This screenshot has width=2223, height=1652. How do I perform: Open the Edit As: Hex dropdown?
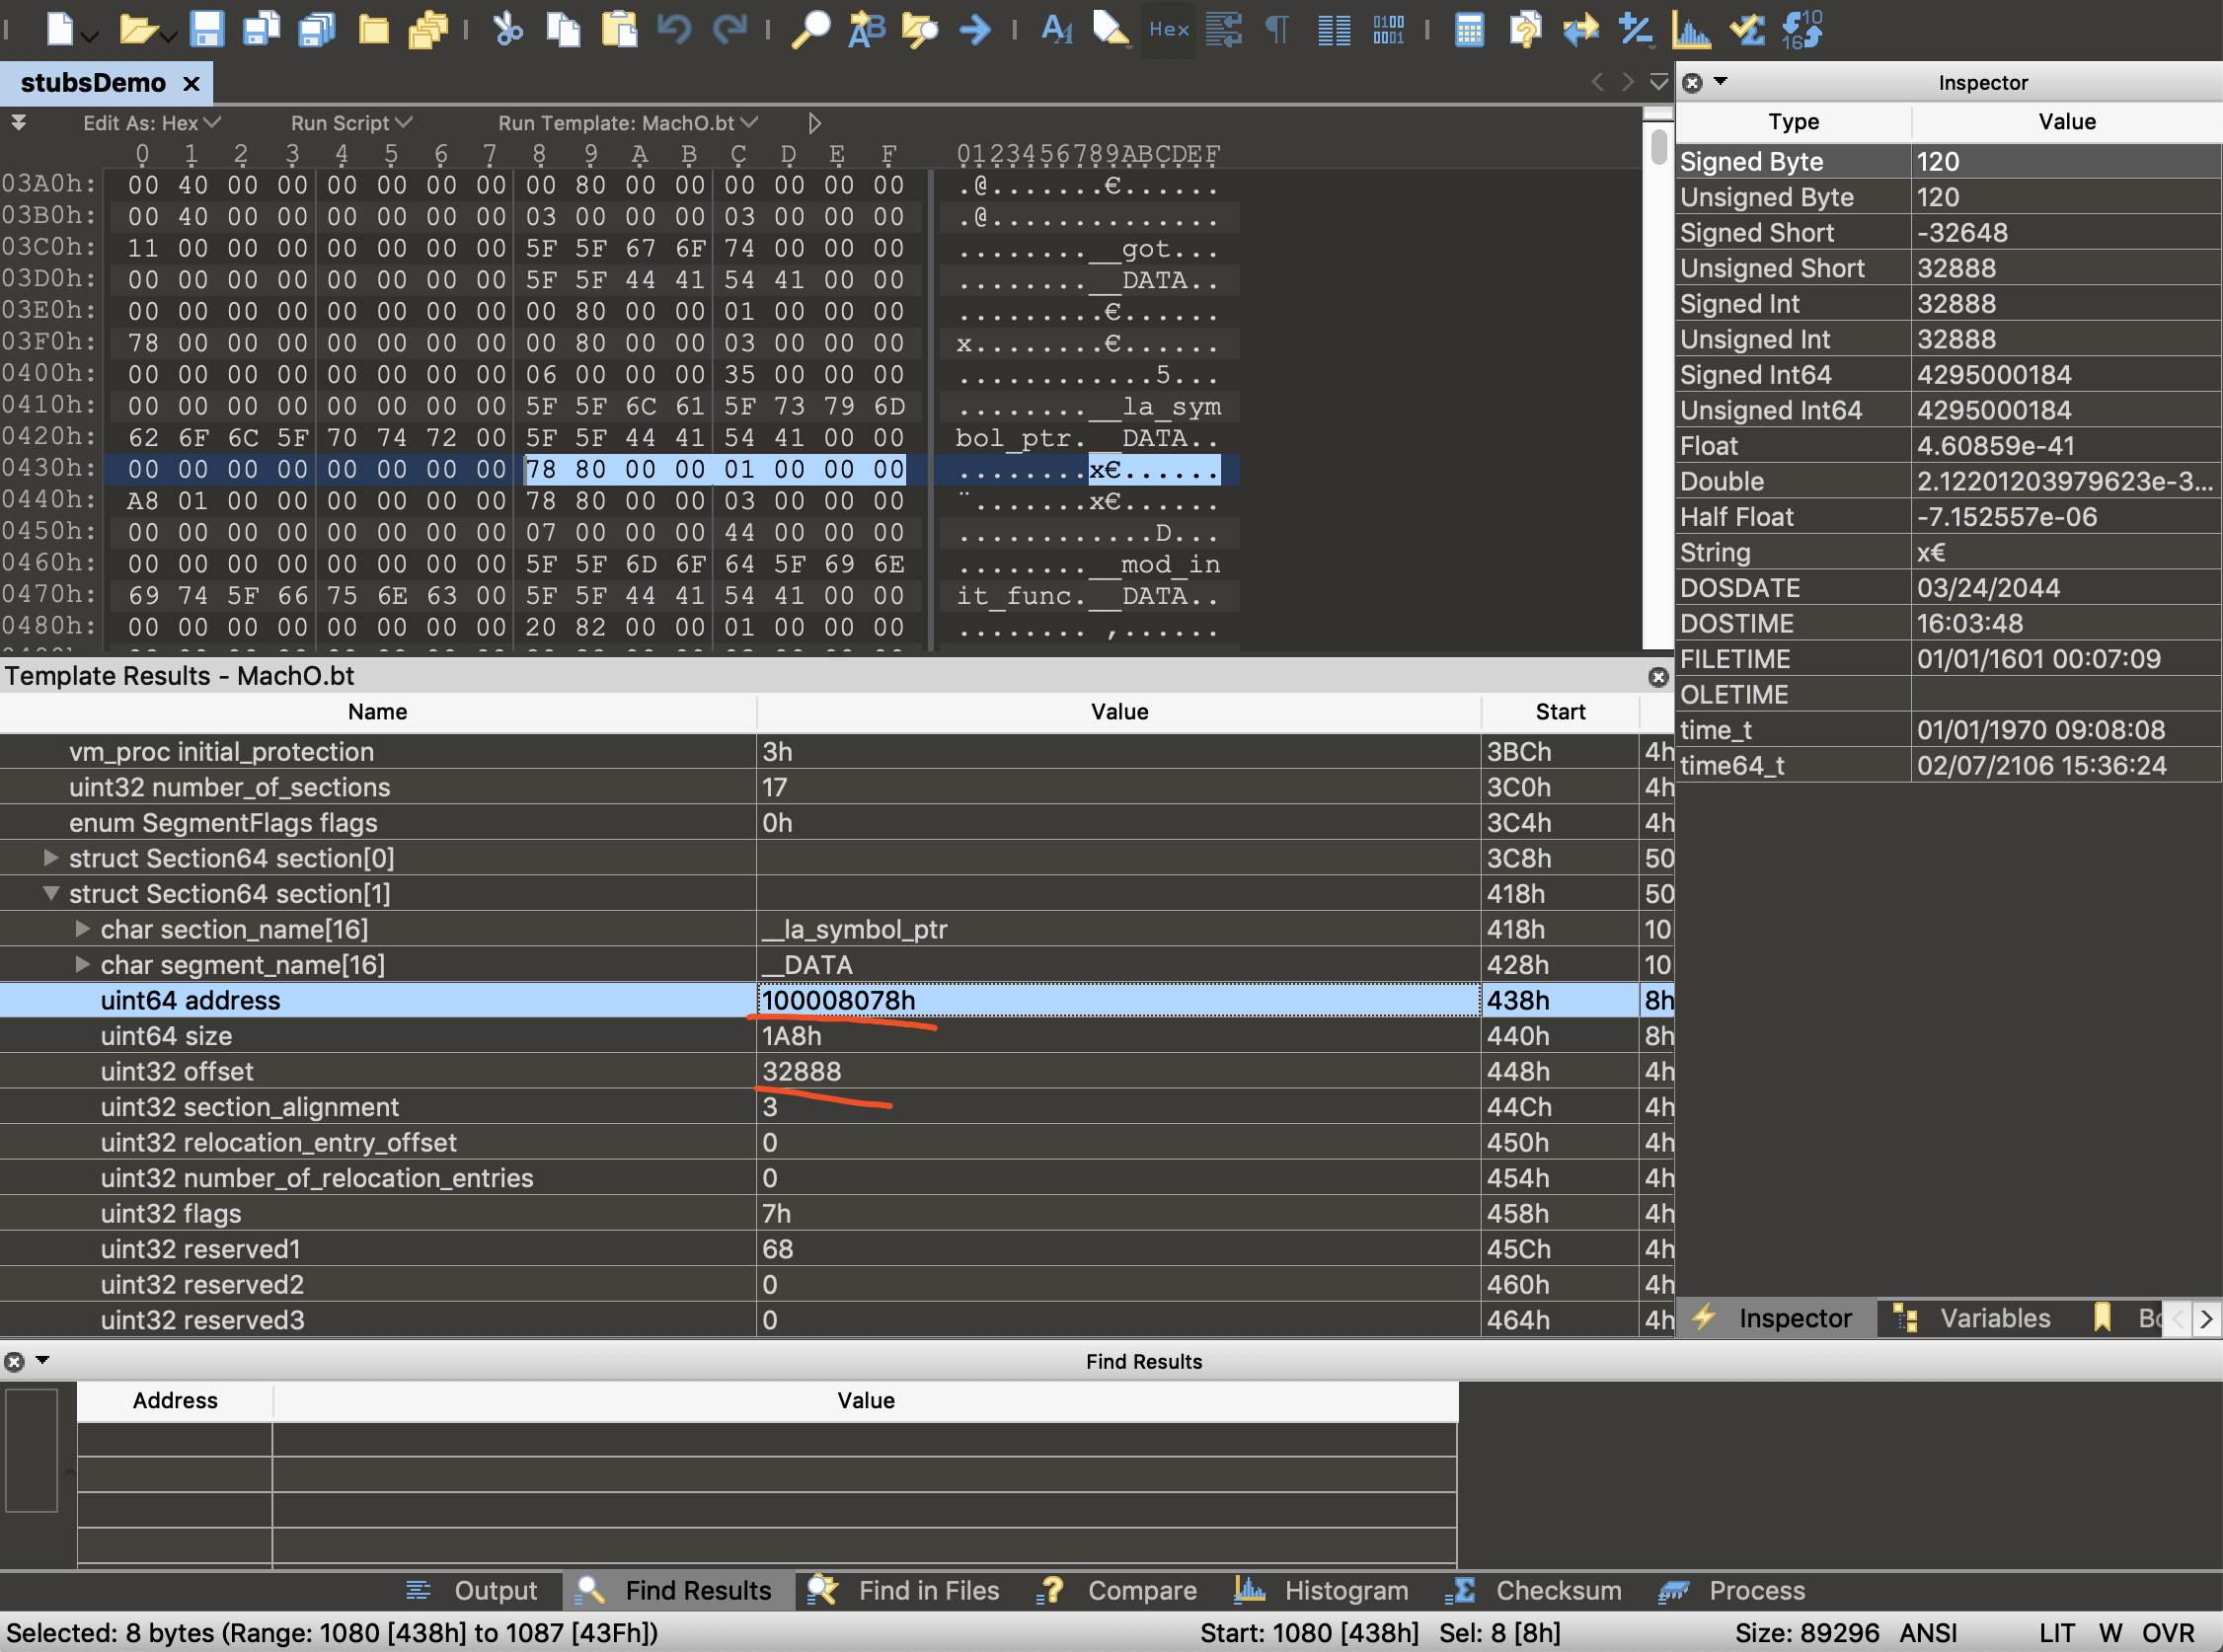click(151, 123)
